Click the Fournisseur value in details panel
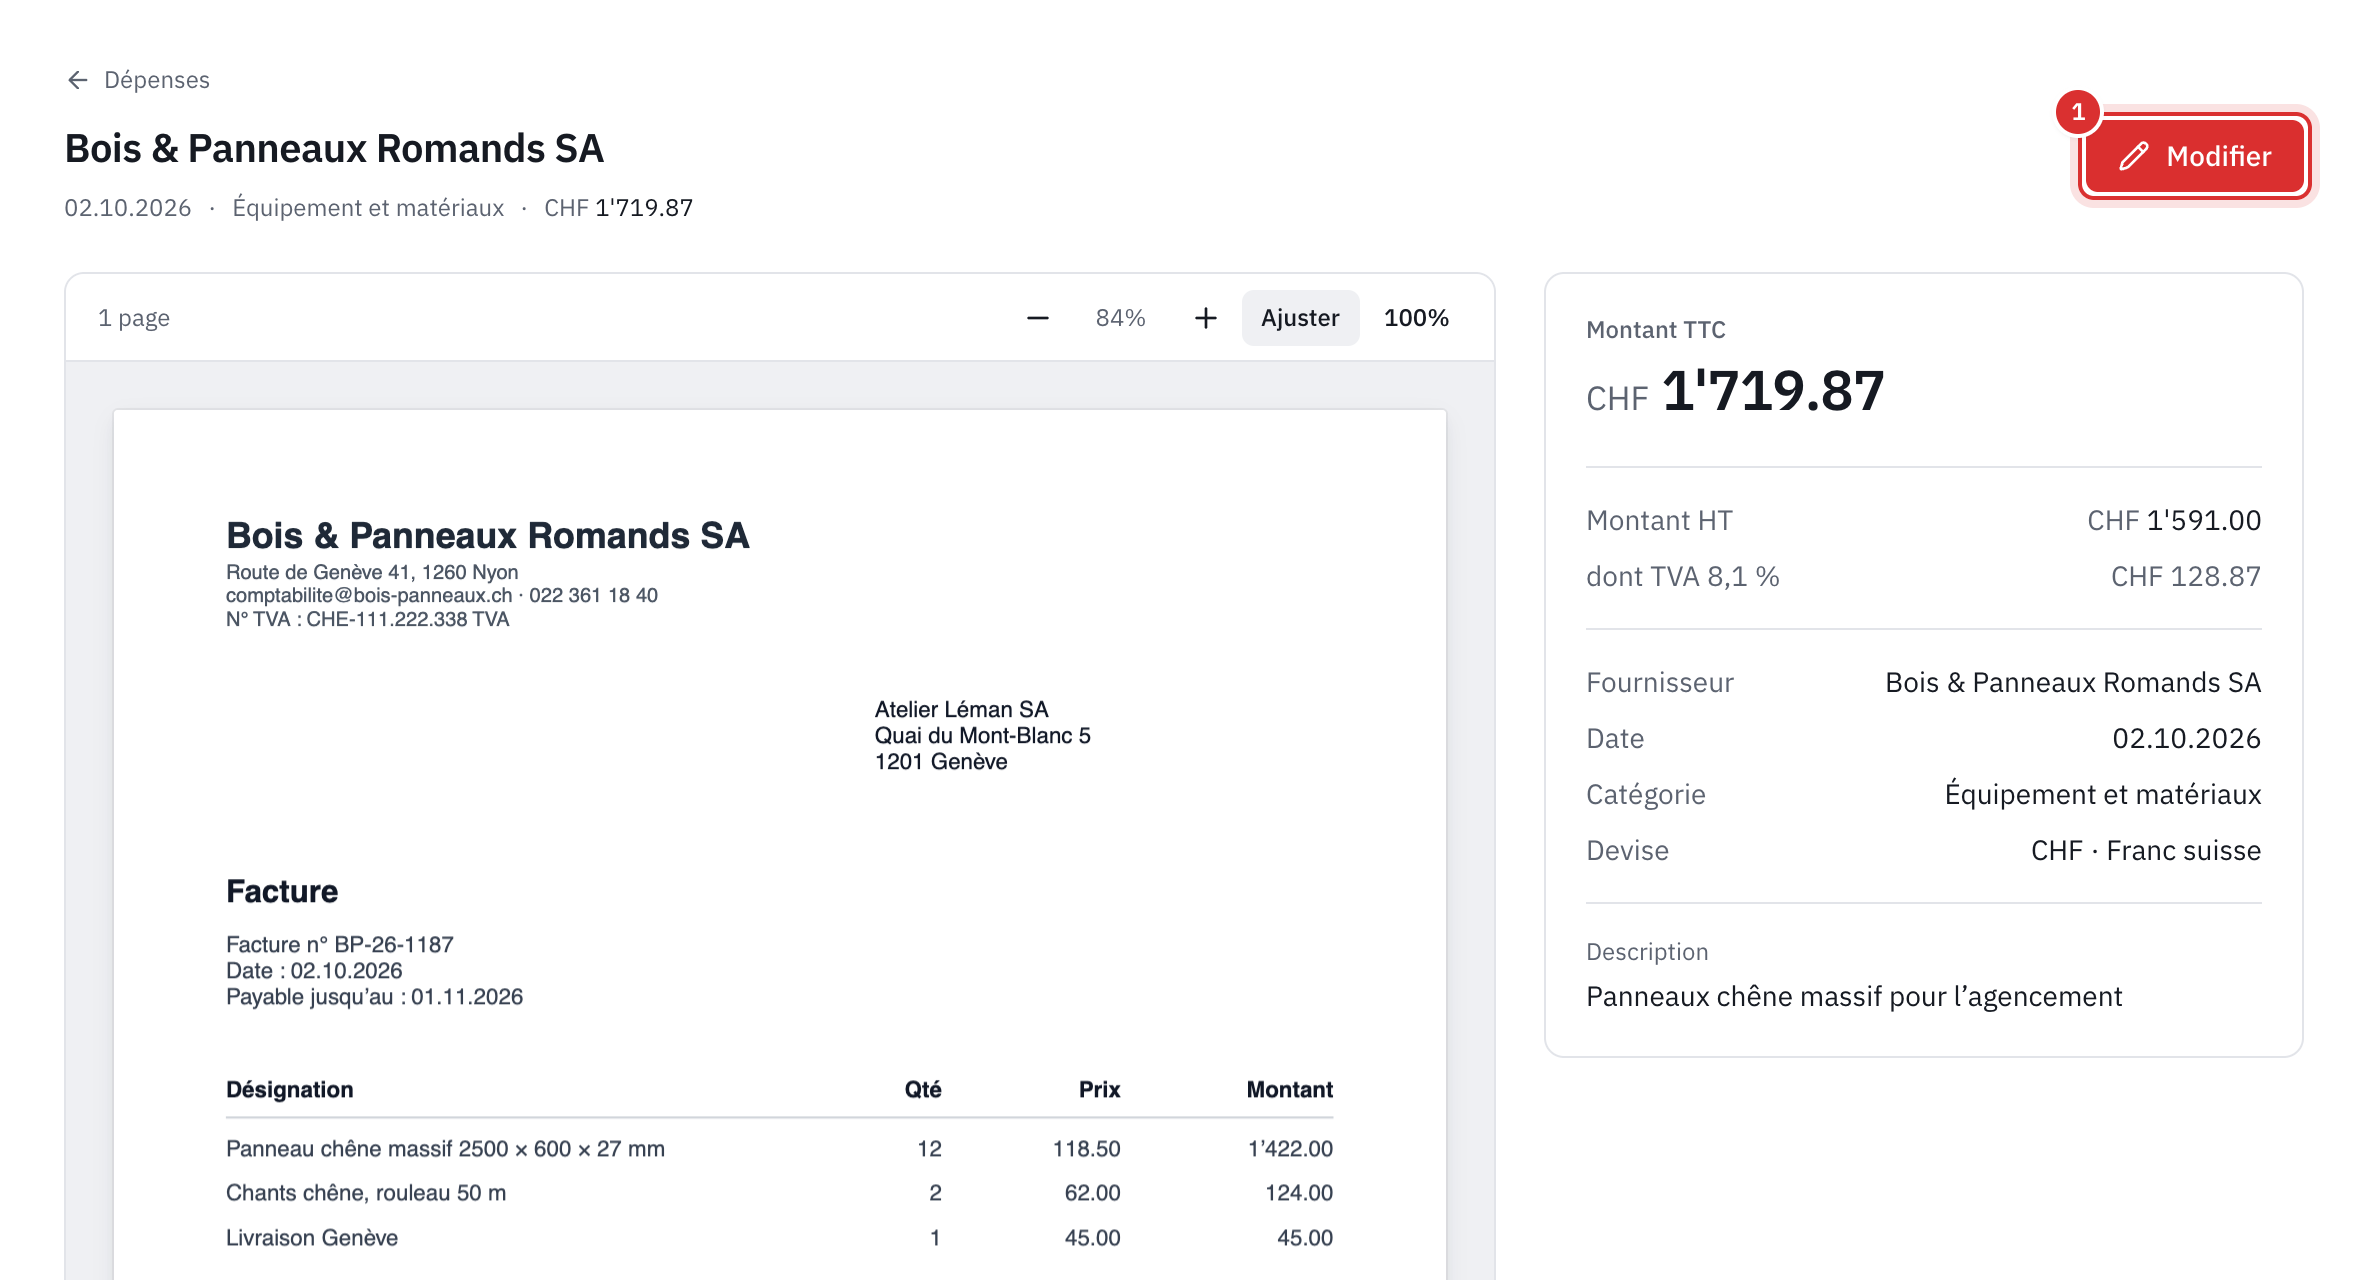The height and width of the screenshot is (1280, 2368). 2073,682
